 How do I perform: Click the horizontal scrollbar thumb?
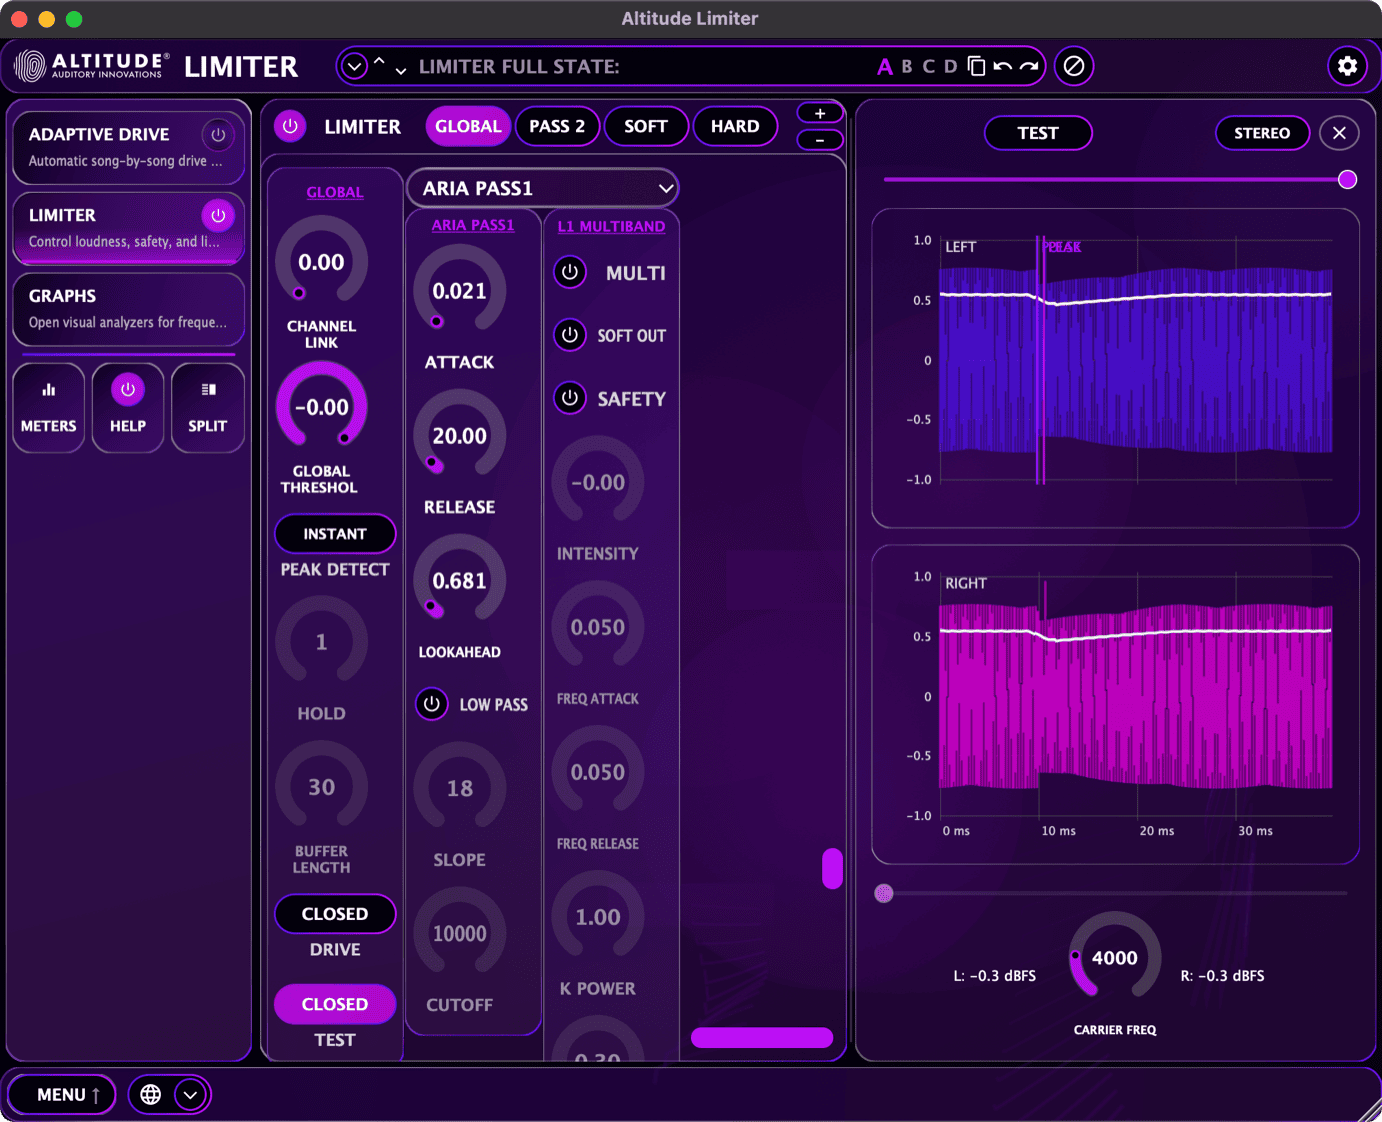pos(762,1038)
